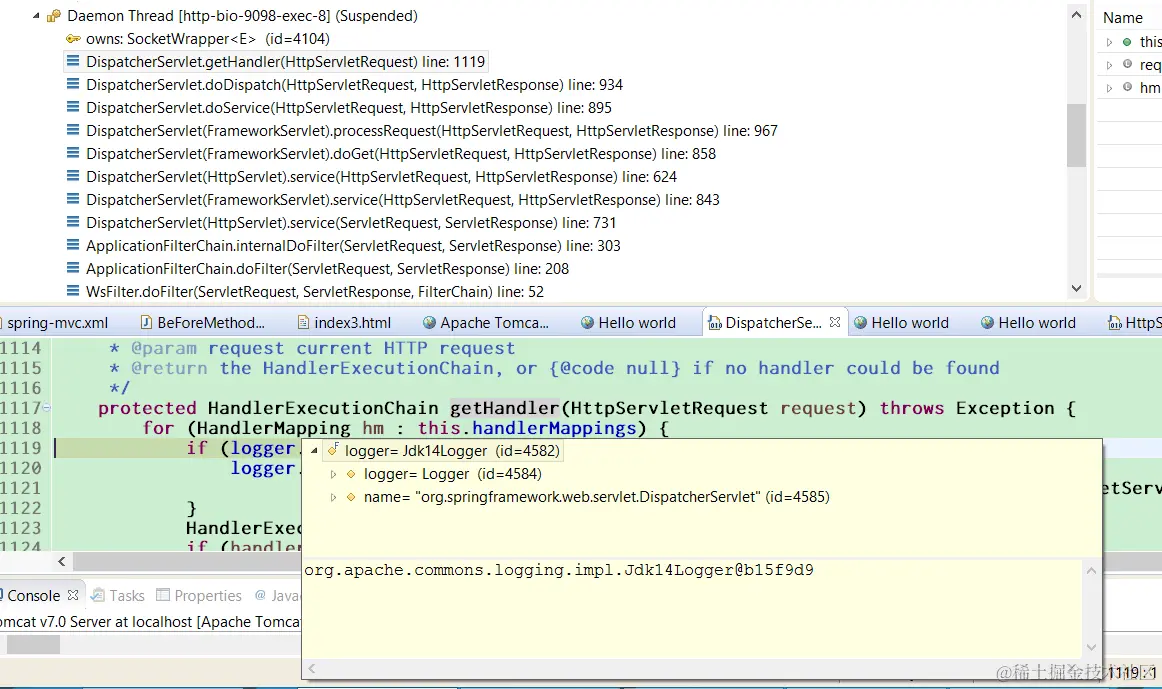Select WsFilter.doFilter line 52 frame
The width and height of the screenshot is (1162, 689).
314,291
